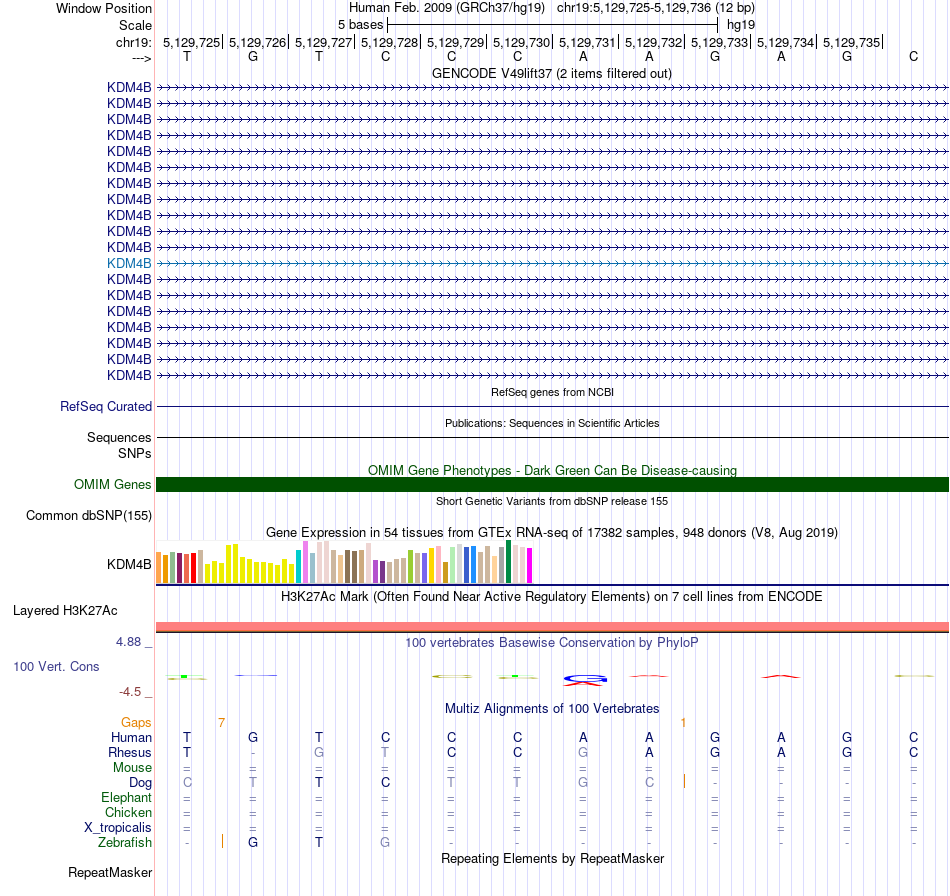Viewport: 950px width, 896px height.
Task: Click the orange gap count 7
Action: click(222, 722)
